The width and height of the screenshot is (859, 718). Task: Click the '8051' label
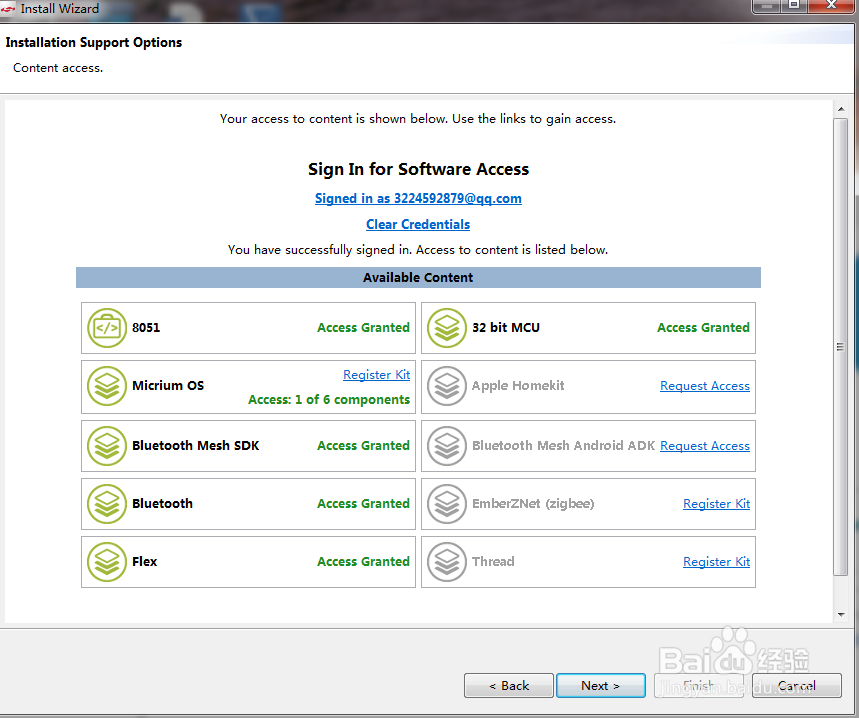click(146, 328)
